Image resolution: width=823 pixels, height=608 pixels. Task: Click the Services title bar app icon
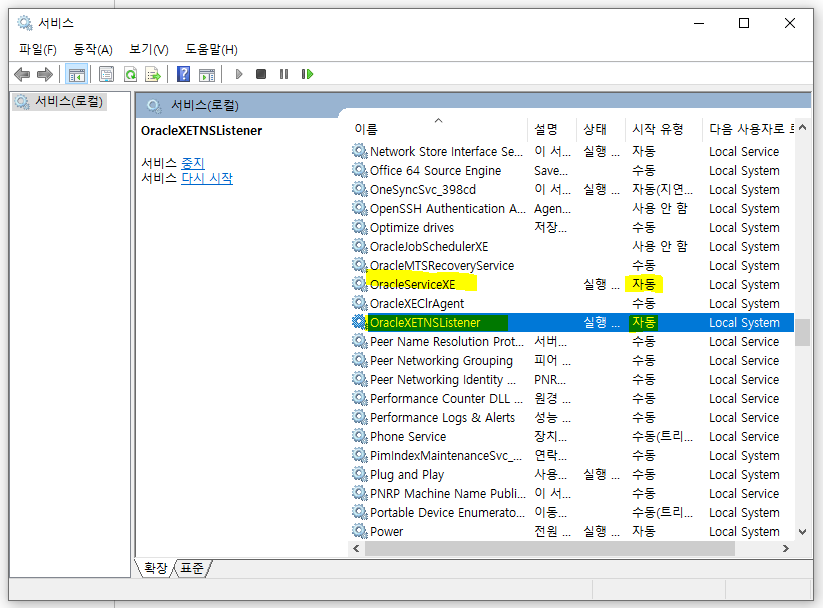(25, 23)
